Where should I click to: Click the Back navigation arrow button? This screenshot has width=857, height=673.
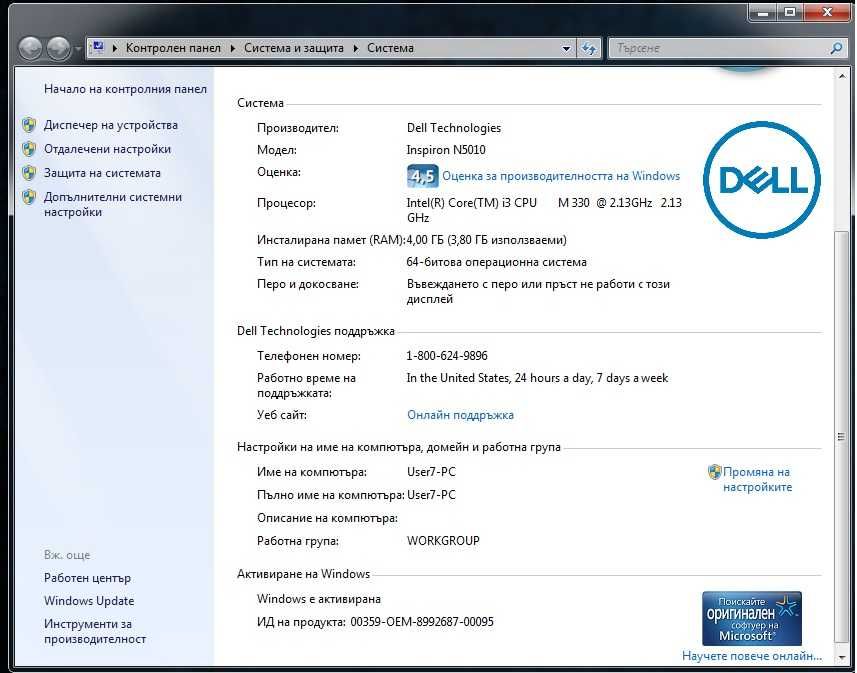pyautogui.click(x=30, y=48)
